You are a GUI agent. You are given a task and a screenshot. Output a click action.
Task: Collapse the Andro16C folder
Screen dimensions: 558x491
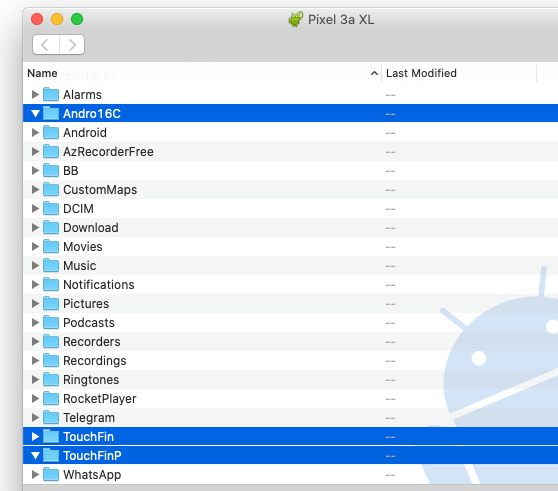click(35, 113)
